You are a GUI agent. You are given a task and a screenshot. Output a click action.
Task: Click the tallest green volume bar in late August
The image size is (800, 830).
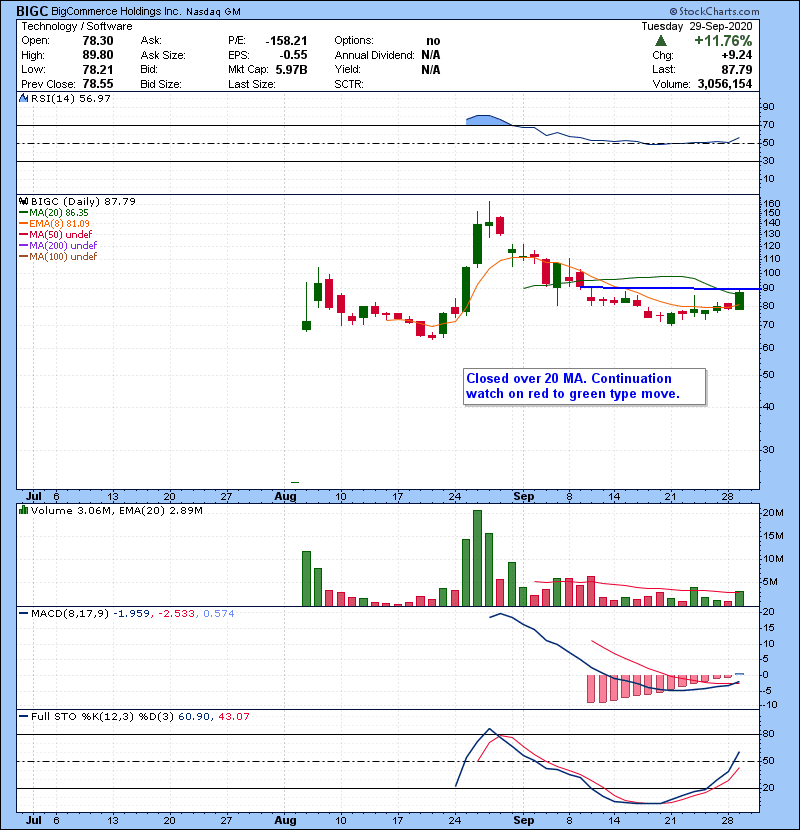(x=477, y=558)
